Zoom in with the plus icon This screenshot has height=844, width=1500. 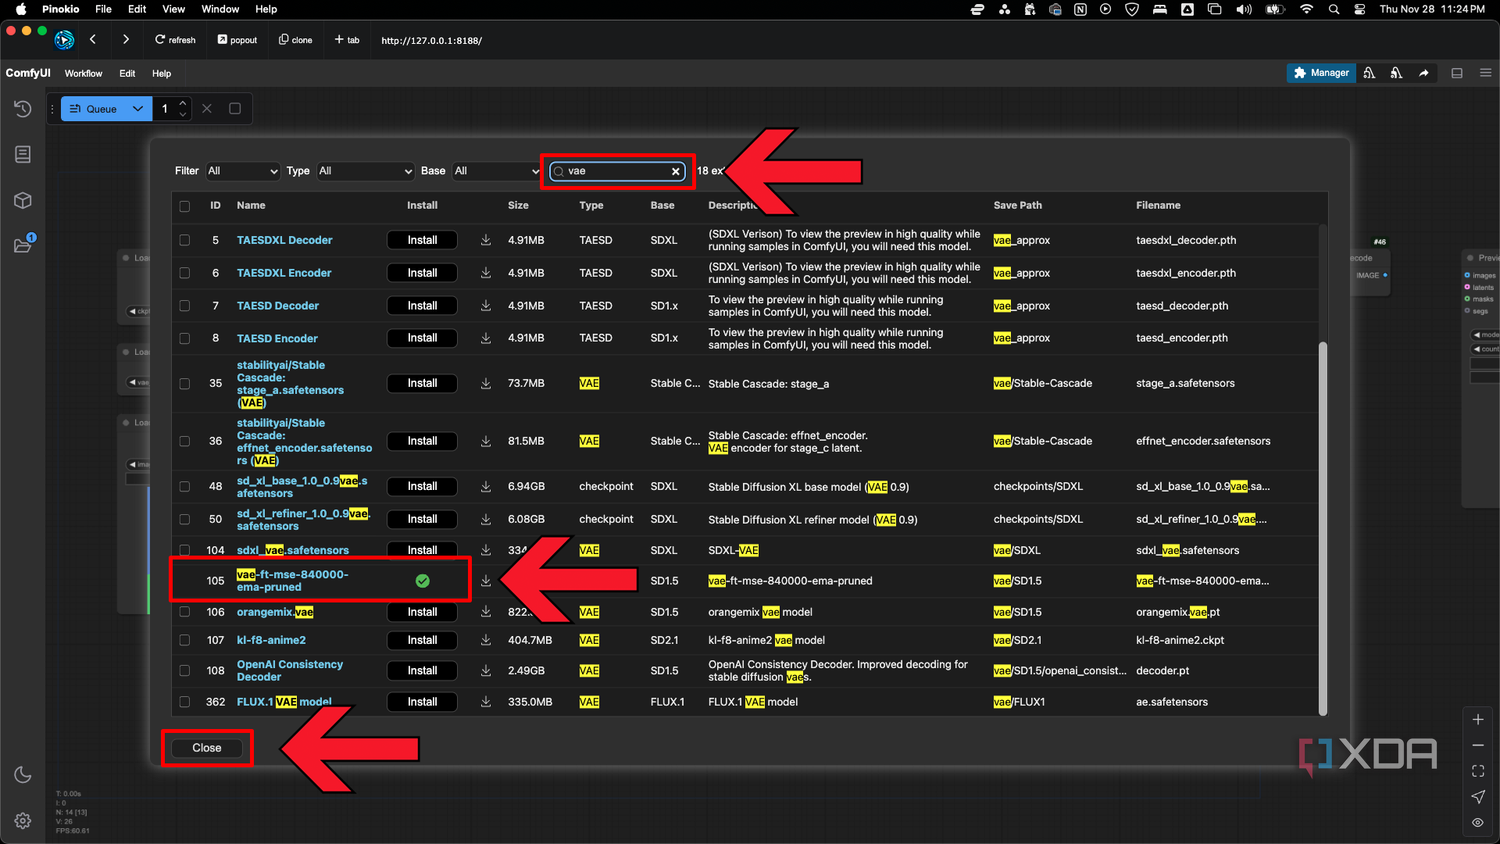(1478, 719)
